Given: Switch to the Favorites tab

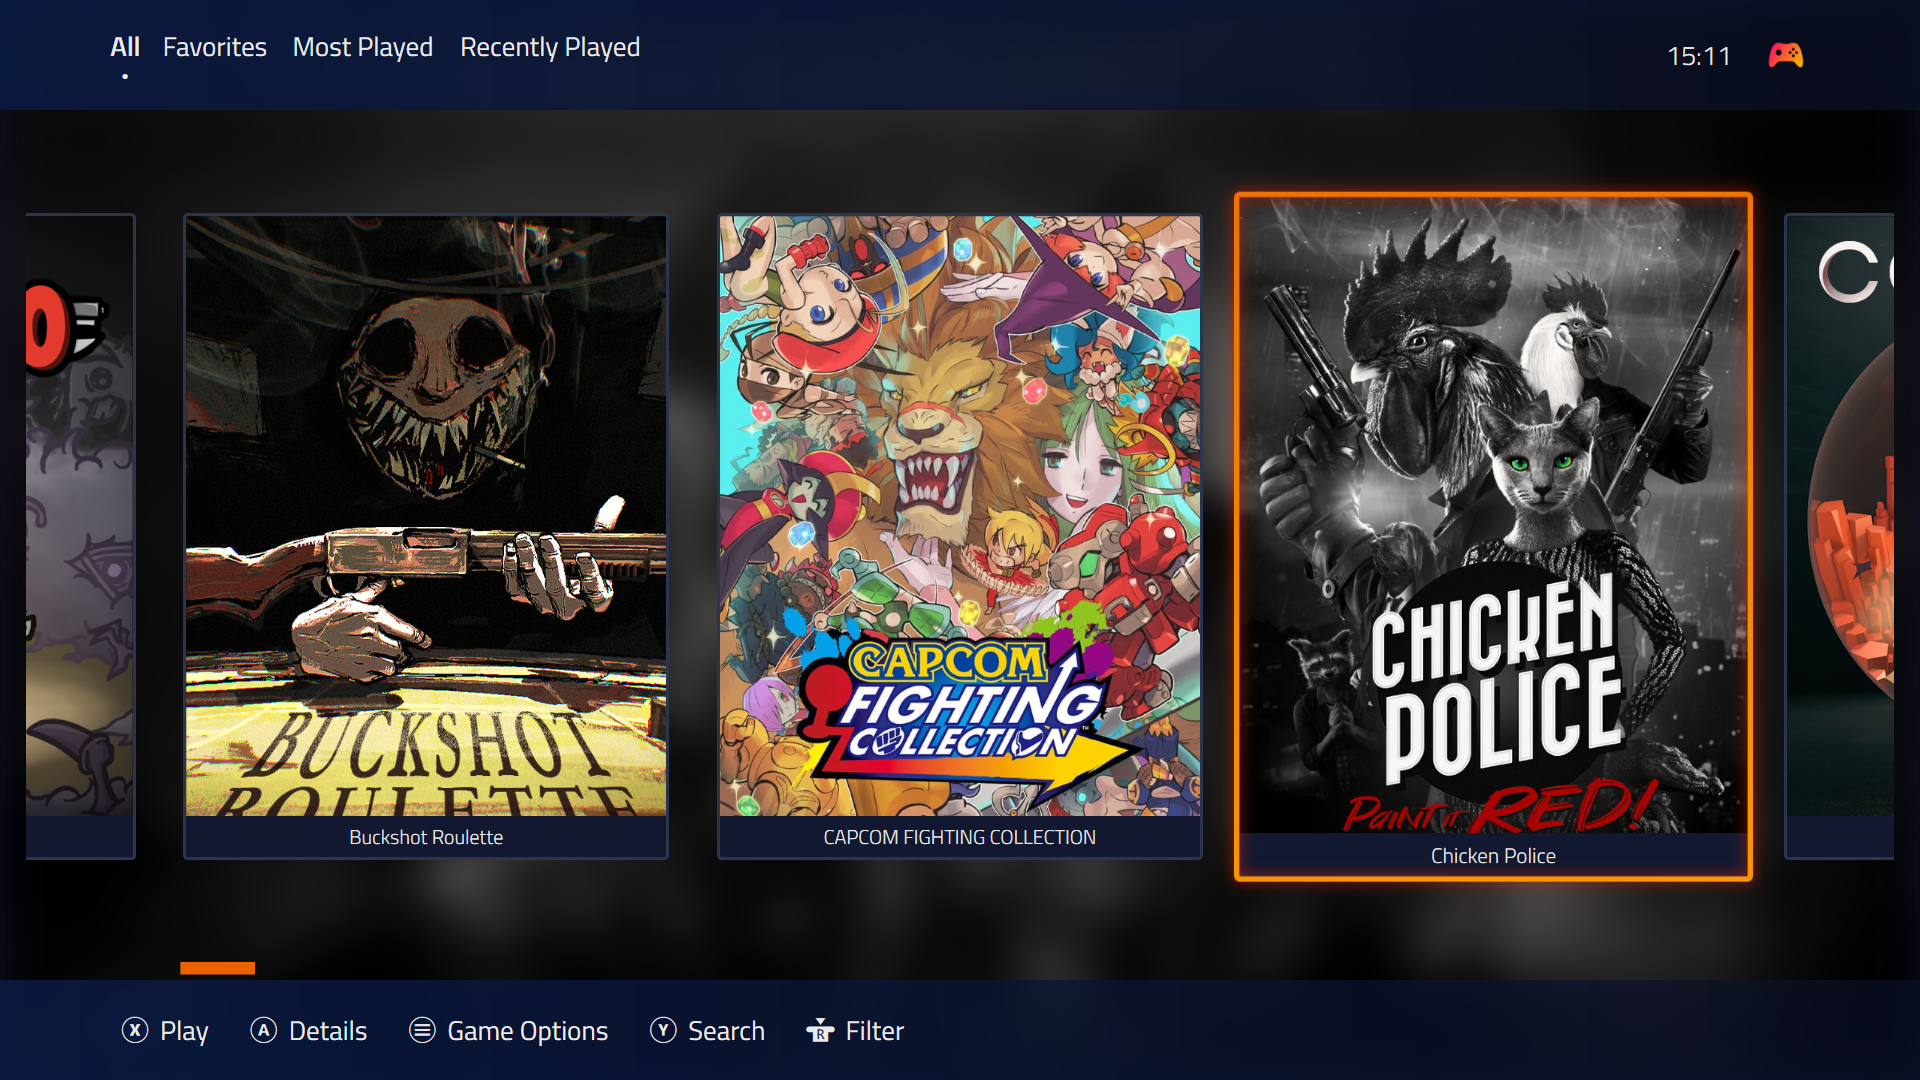Looking at the screenshot, I should click(x=214, y=47).
